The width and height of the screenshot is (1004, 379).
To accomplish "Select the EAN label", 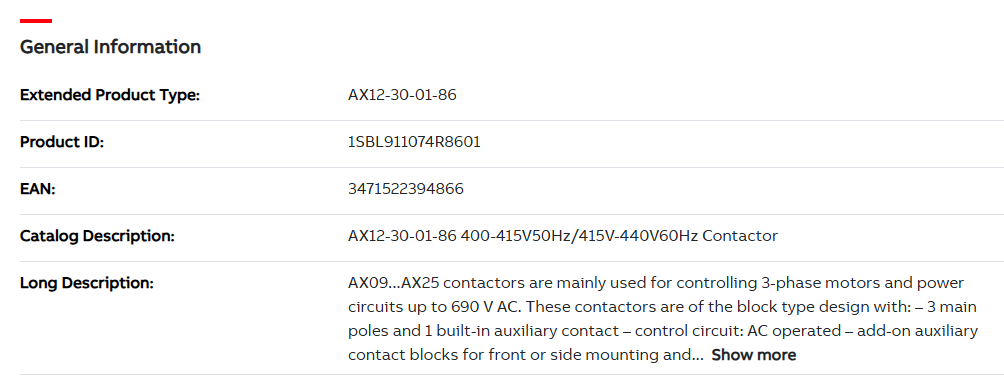I will pos(38,190).
